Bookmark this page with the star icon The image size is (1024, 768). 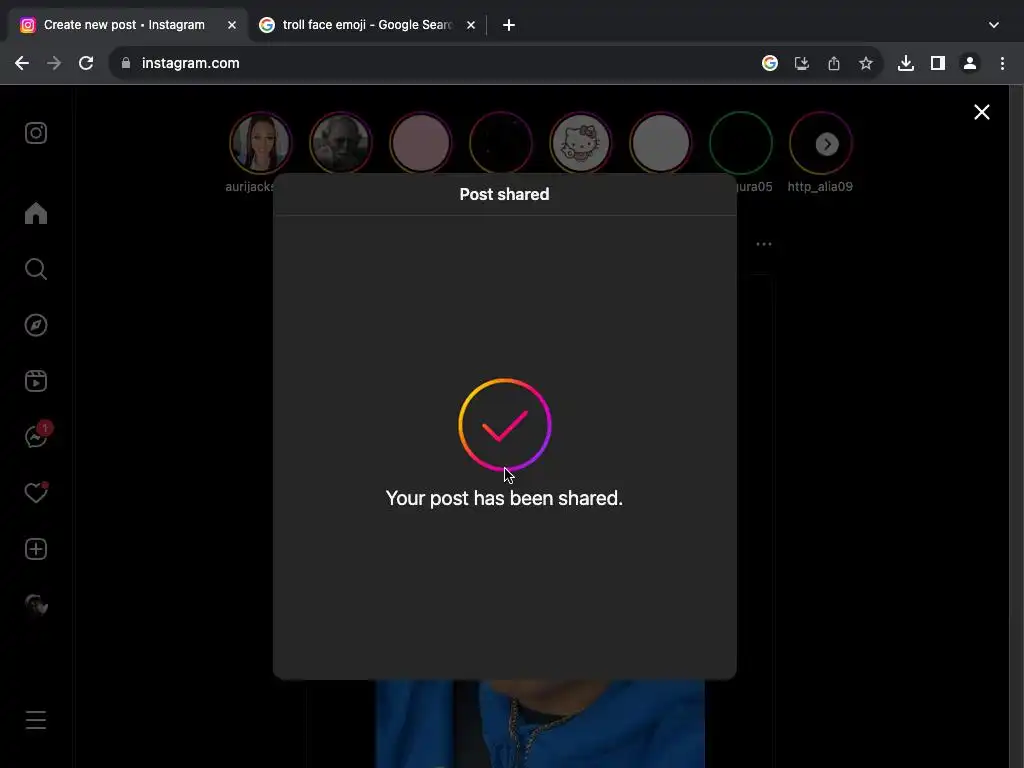pyautogui.click(x=865, y=63)
